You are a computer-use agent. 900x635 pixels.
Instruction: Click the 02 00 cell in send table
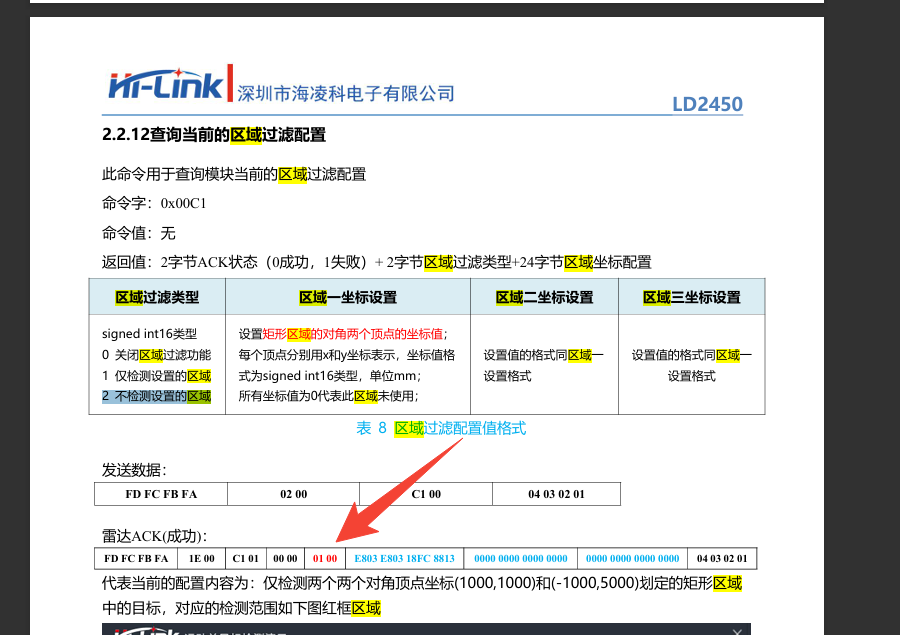pos(293,494)
